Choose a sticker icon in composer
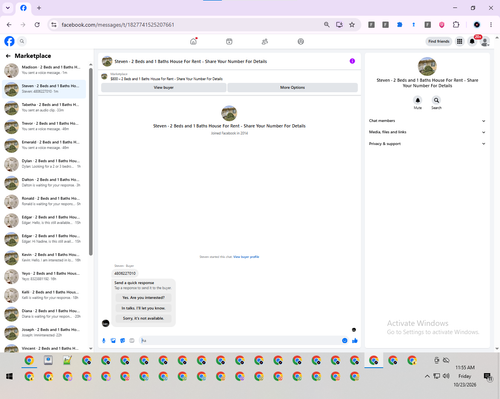The width and height of the screenshot is (500, 399). coord(123,340)
